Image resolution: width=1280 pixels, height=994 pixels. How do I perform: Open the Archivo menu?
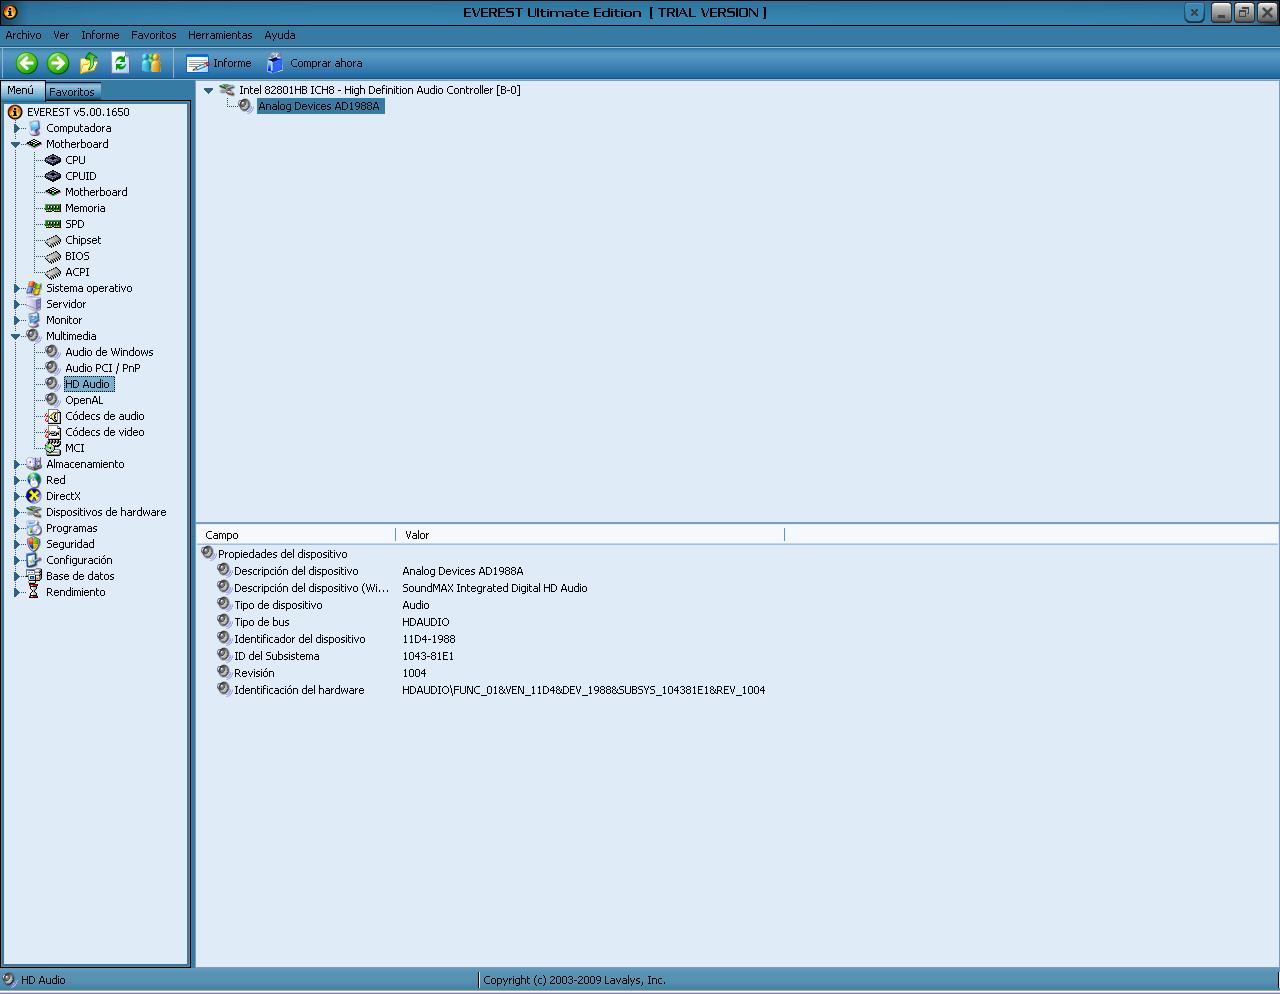[x=24, y=35]
